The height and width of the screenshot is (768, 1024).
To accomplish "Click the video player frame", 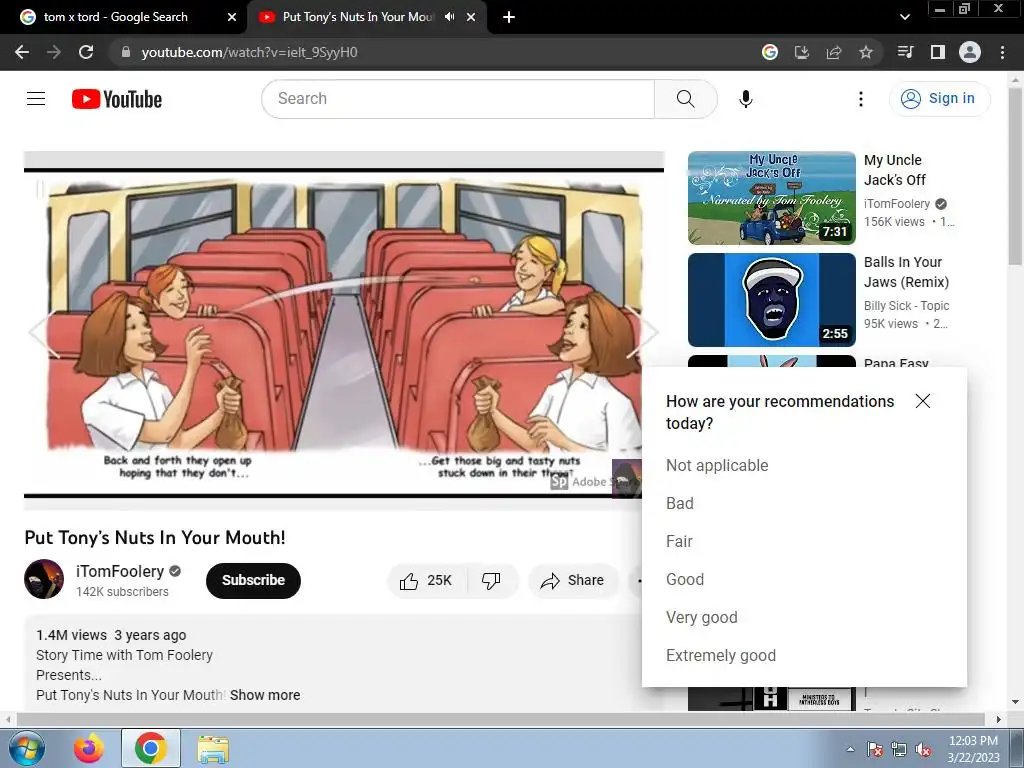I will tap(344, 333).
